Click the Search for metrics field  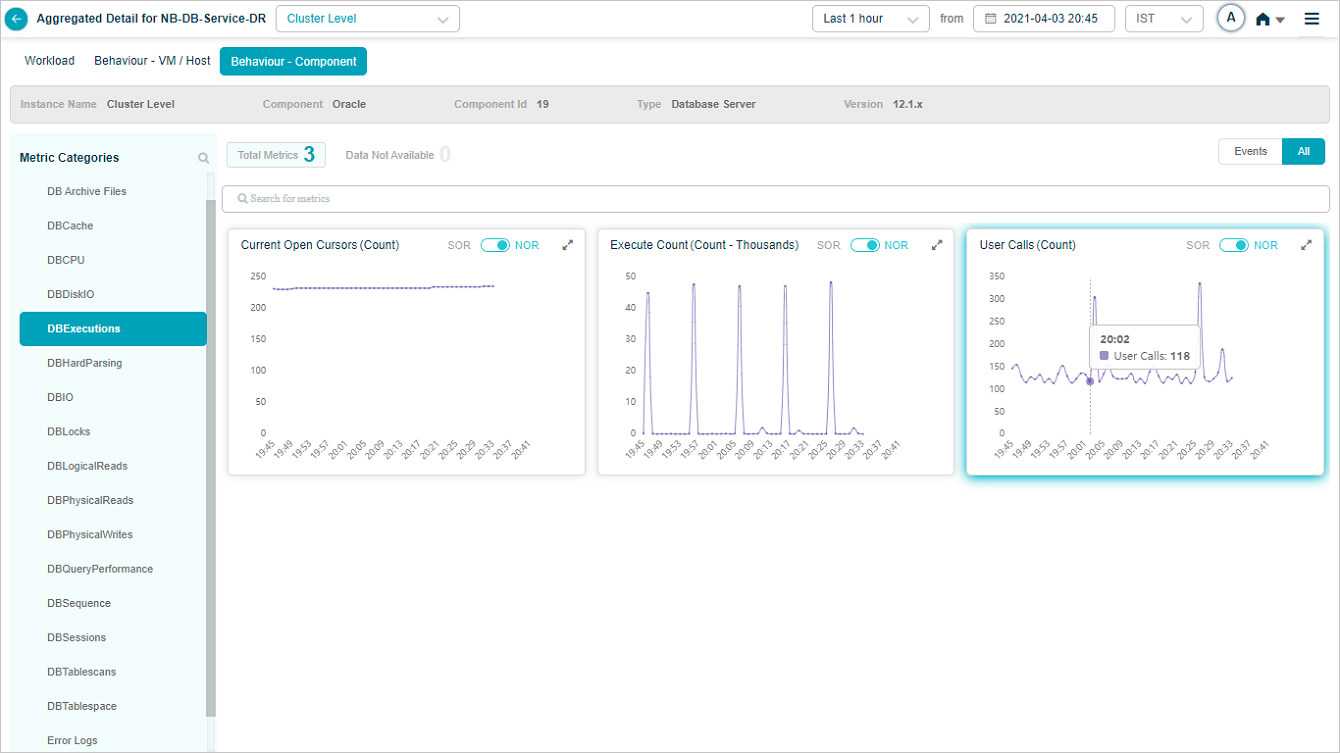pyautogui.click(x=775, y=199)
